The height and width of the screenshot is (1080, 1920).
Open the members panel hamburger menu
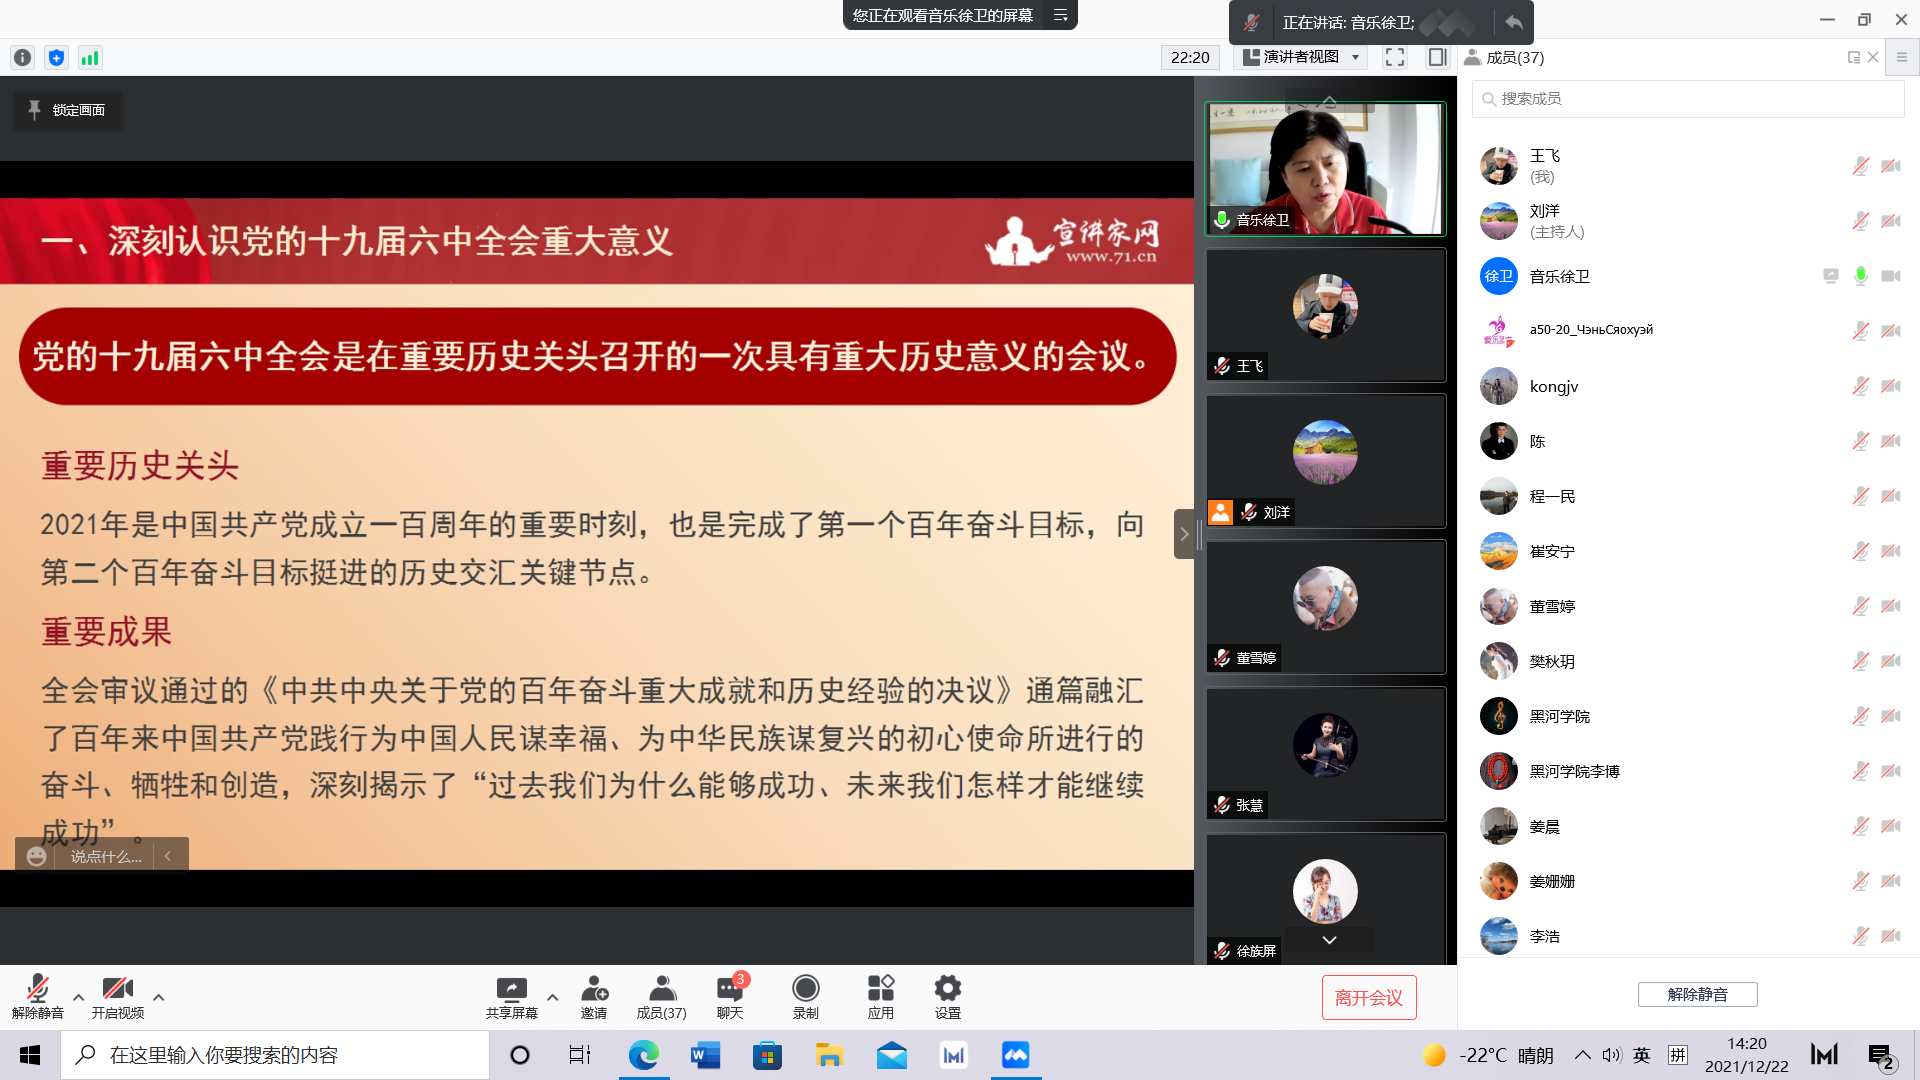(x=1902, y=58)
